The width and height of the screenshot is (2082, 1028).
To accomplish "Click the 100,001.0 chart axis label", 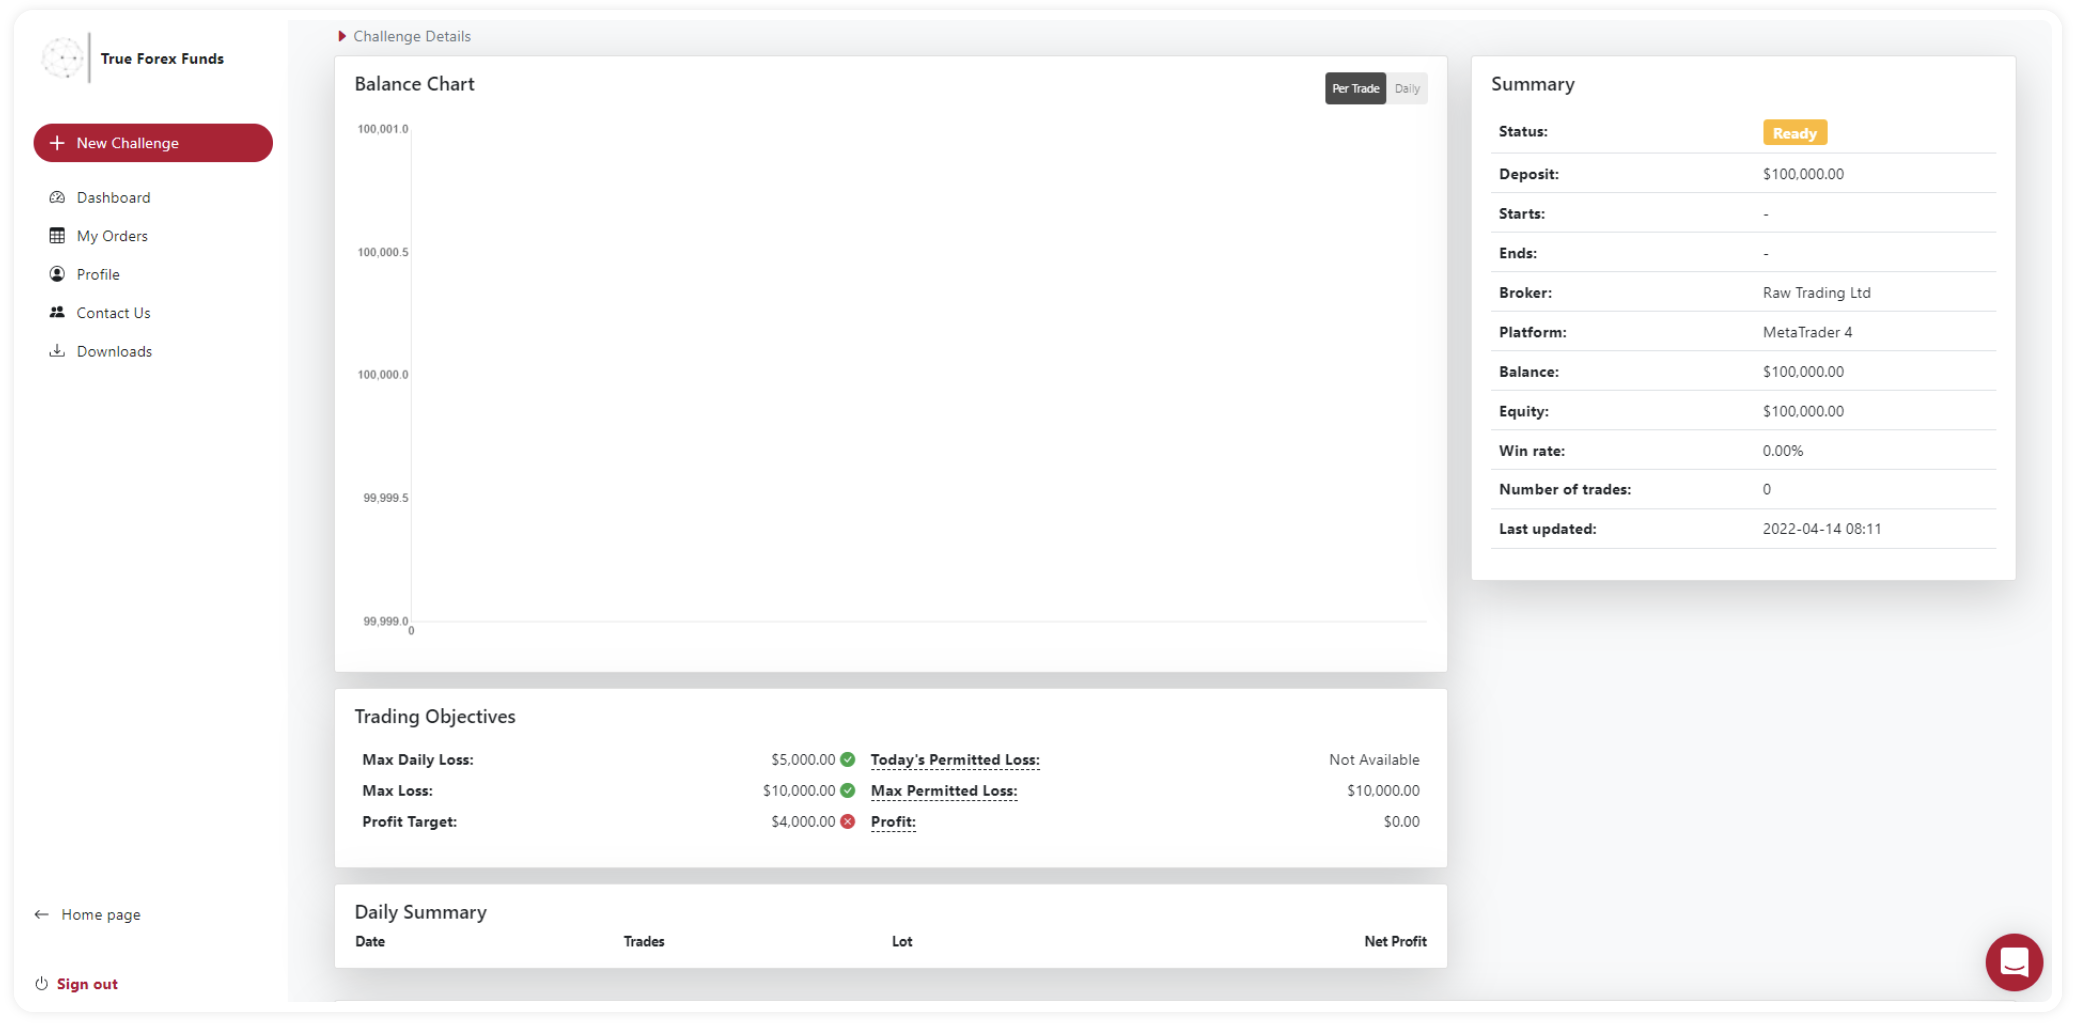I will tap(383, 129).
